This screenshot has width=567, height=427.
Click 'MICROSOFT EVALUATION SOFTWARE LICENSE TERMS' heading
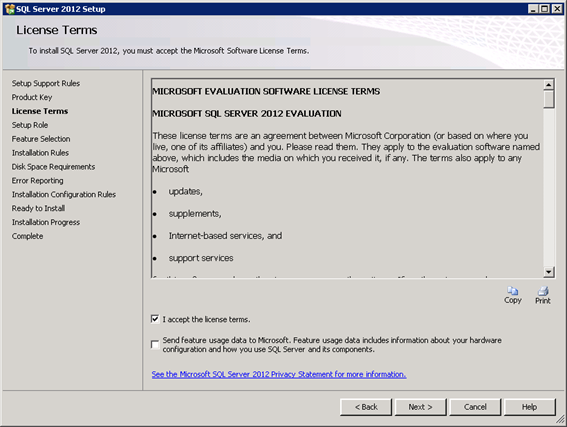[x=266, y=91]
